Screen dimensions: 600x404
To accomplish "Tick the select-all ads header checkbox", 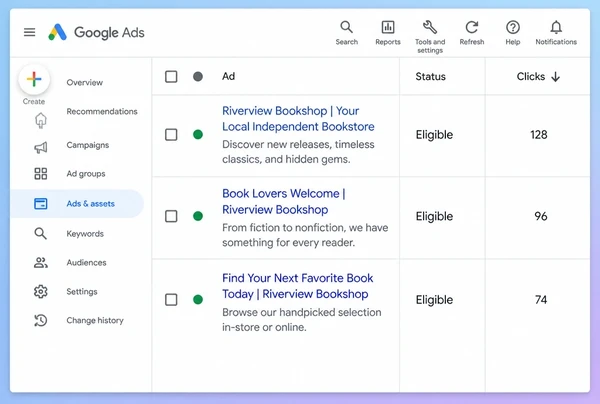I will (171, 77).
